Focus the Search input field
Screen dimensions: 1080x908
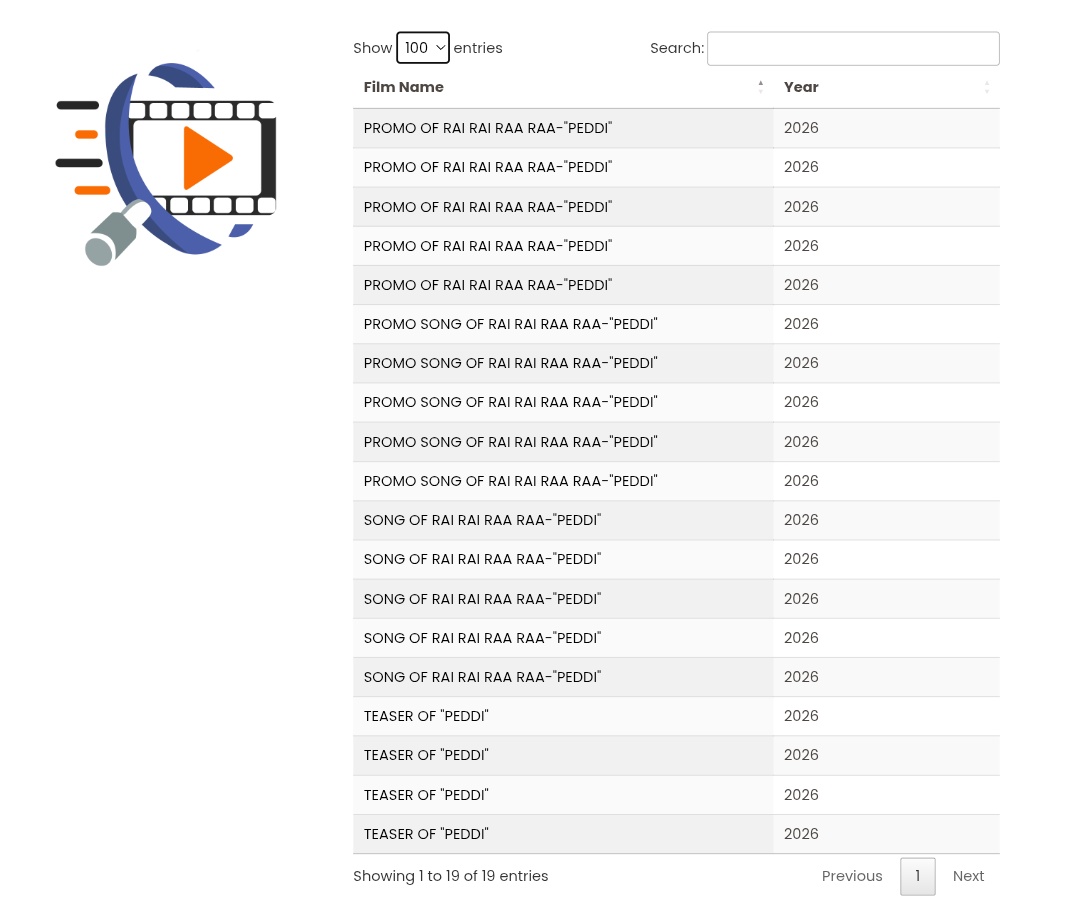click(x=853, y=48)
